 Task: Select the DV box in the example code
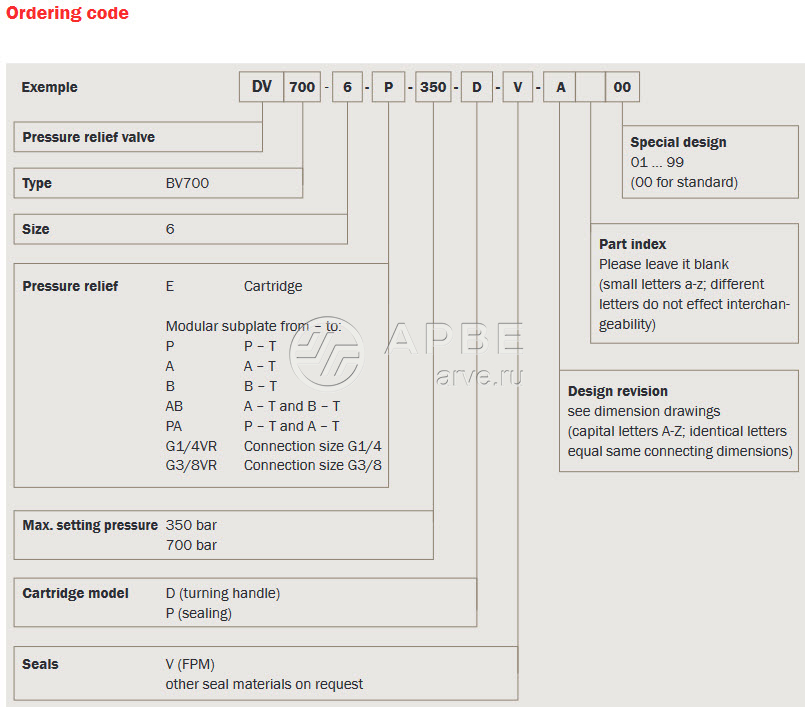pyautogui.click(x=261, y=87)
